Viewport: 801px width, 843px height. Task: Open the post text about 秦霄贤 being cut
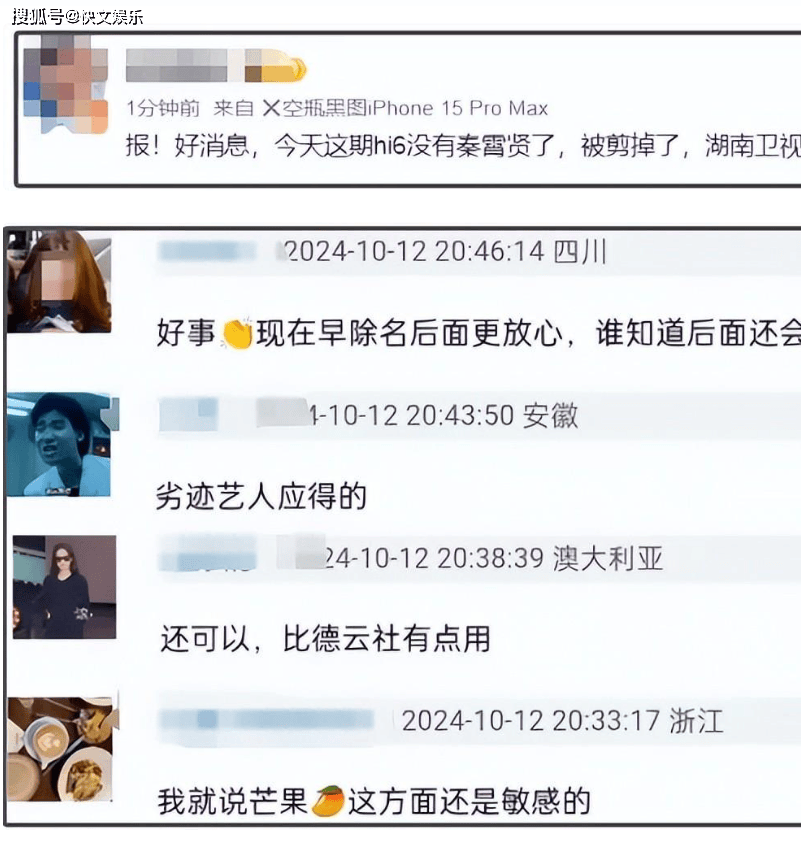click(463, 146)
